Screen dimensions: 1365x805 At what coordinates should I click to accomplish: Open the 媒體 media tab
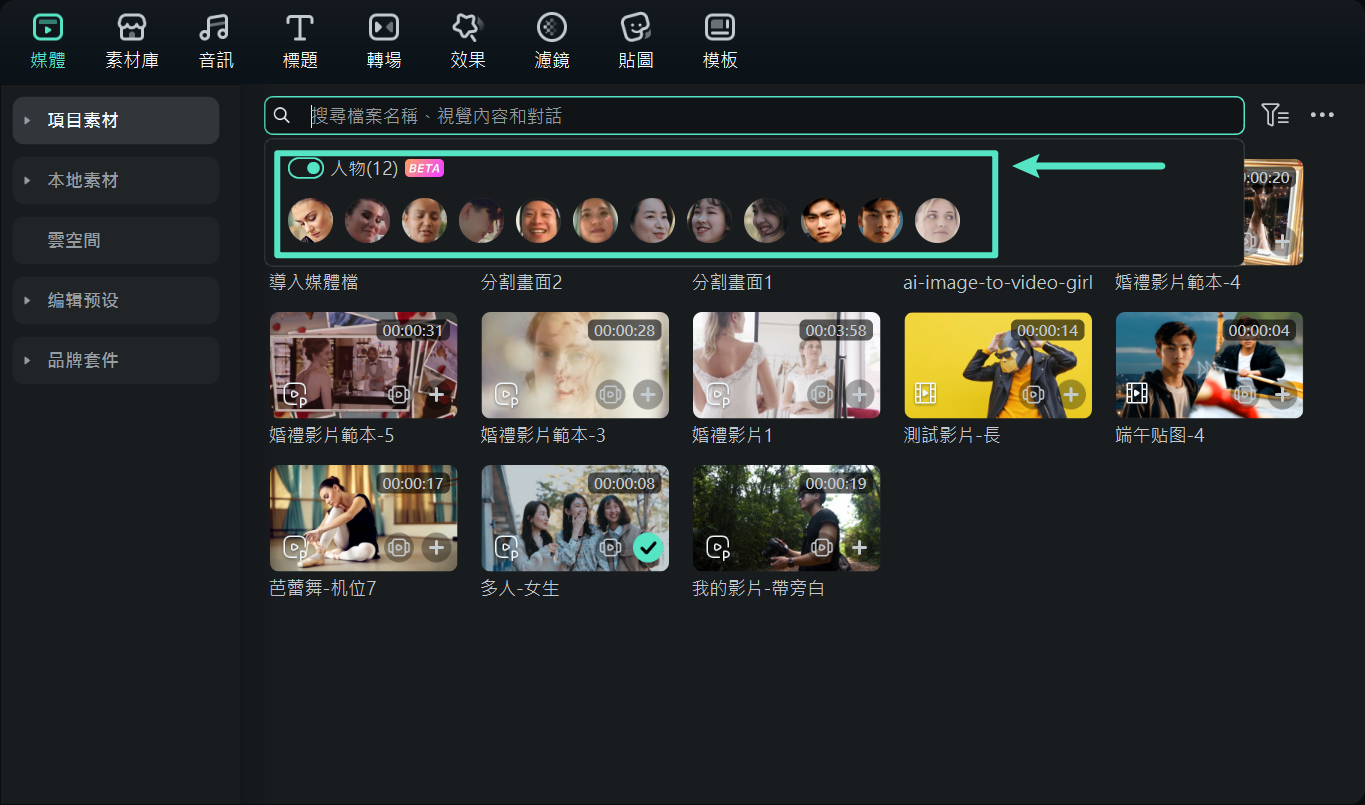click(x=48, y=41)
